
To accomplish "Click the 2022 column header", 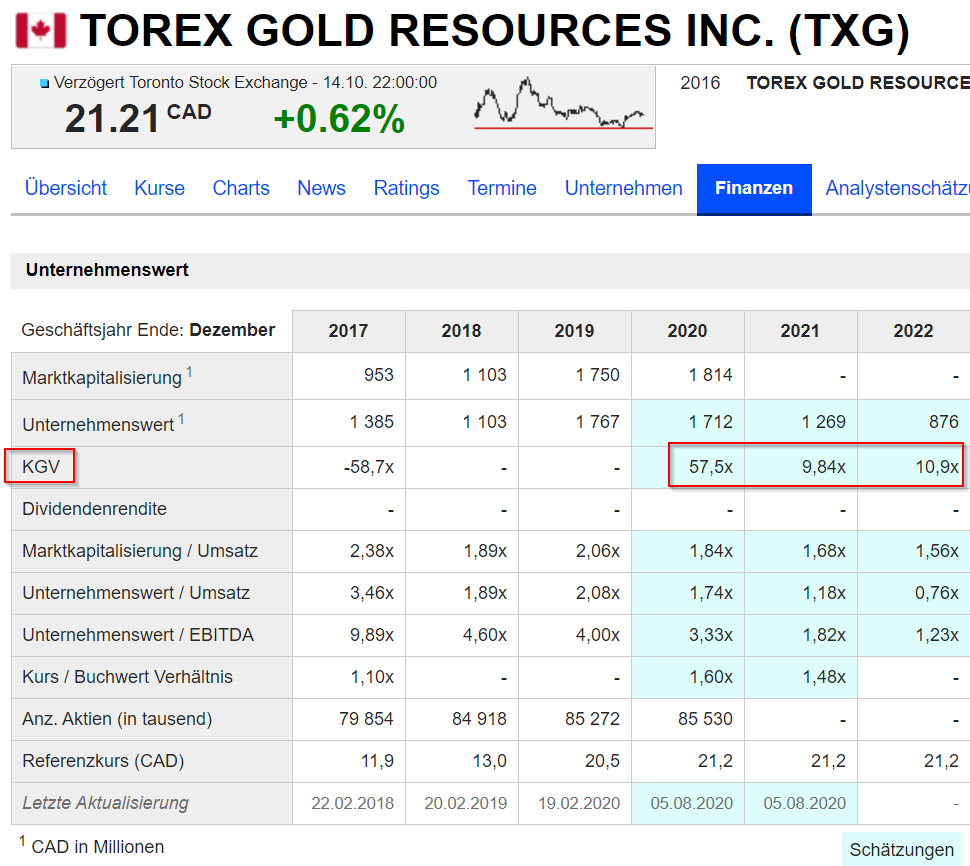I will pos(913,331).
